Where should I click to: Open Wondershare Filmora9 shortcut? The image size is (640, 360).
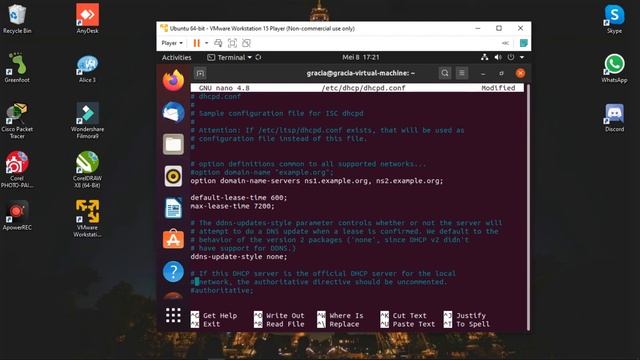(x=87, y=120)
